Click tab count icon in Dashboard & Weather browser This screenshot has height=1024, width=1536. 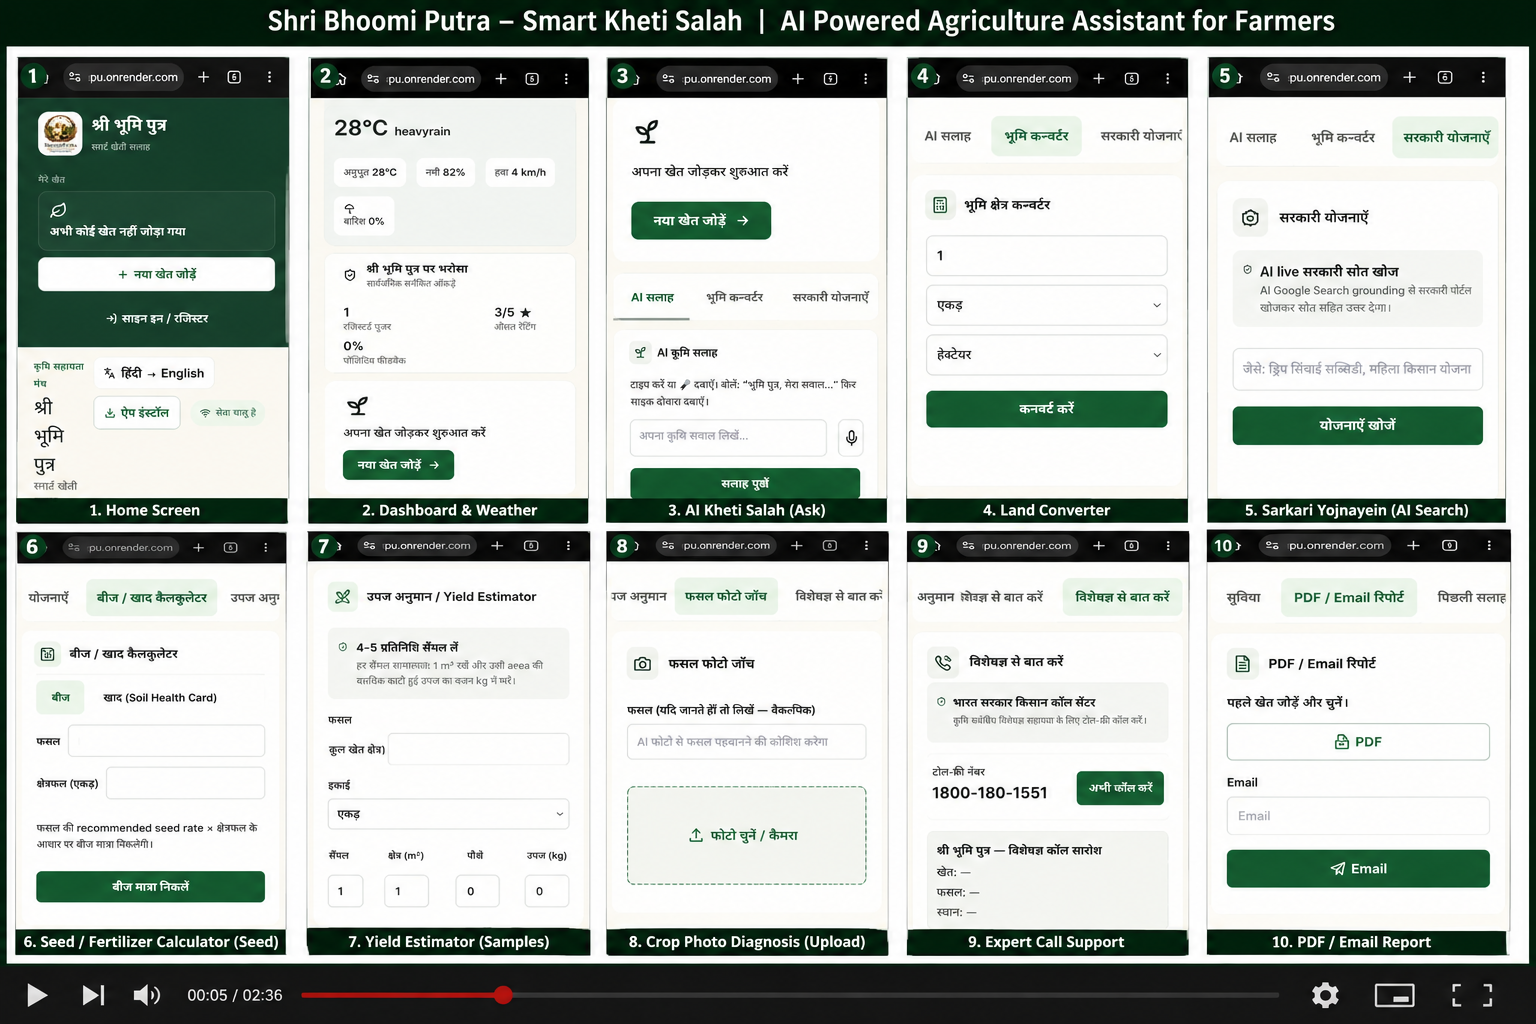point(532,79)
